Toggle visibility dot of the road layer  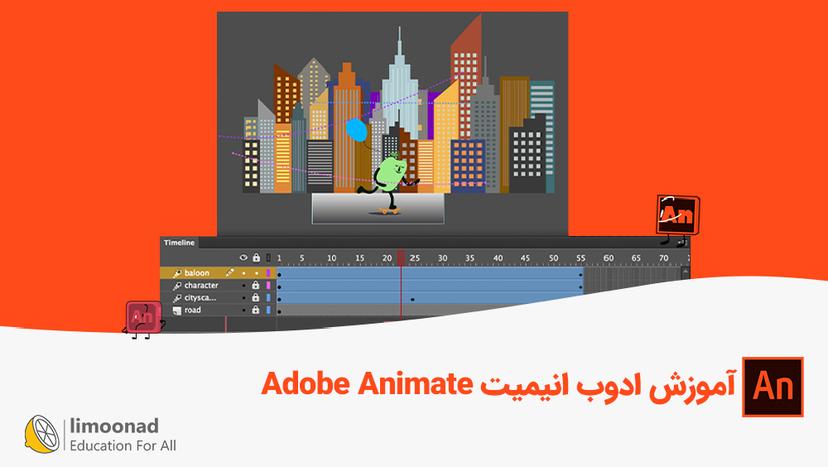coord(243,310)
